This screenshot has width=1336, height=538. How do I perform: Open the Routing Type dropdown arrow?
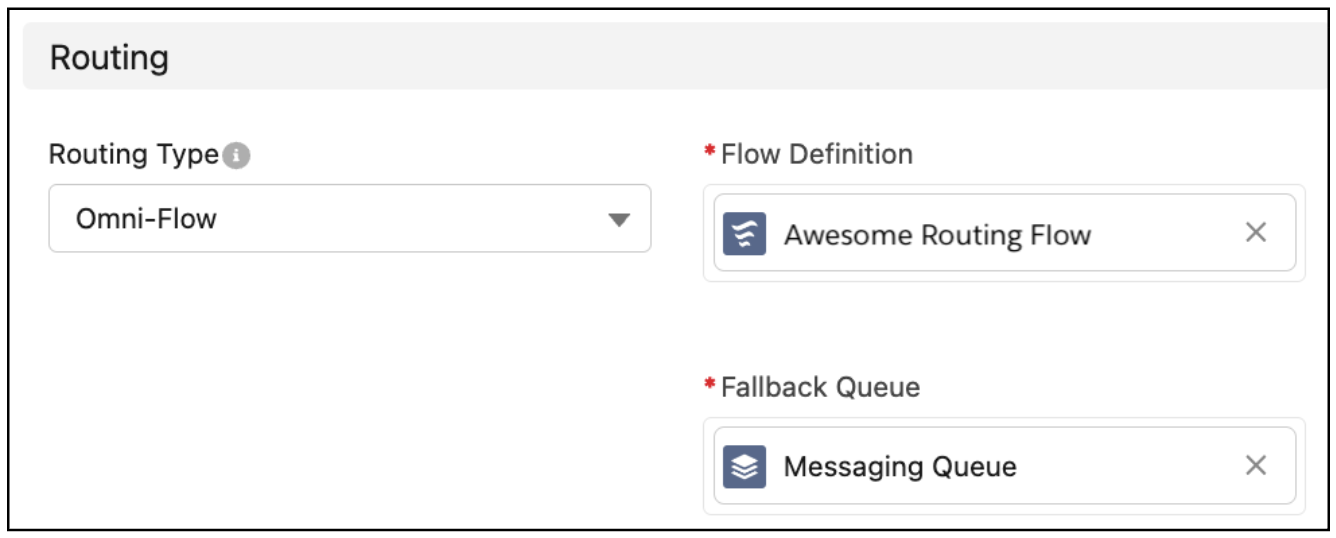point(619,219)
